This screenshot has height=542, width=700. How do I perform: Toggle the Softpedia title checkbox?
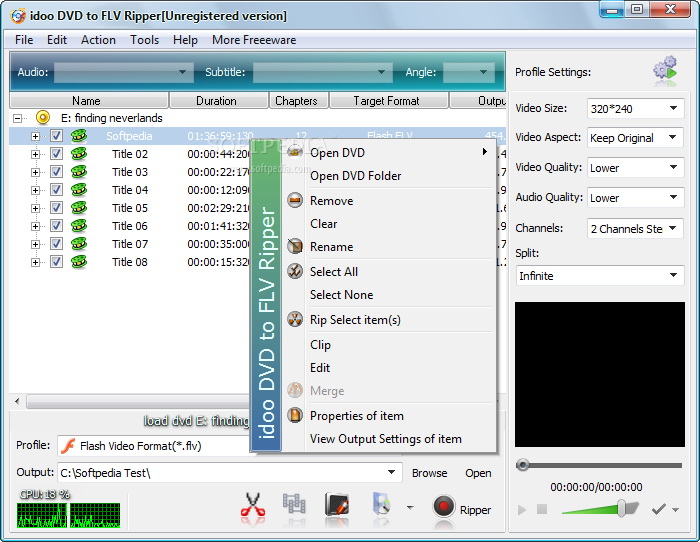tap(56, 135)
